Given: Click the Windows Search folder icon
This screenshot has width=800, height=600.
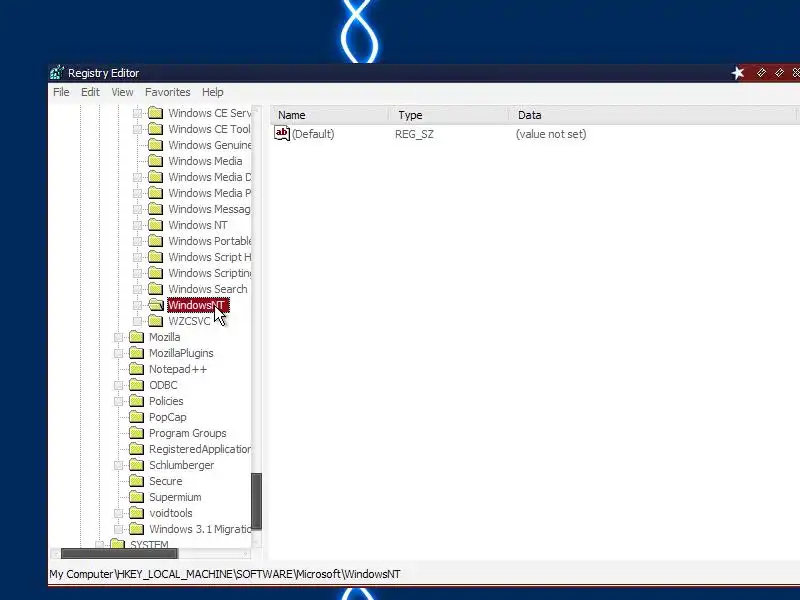Looking at the screenshot, I should point(156,289).
